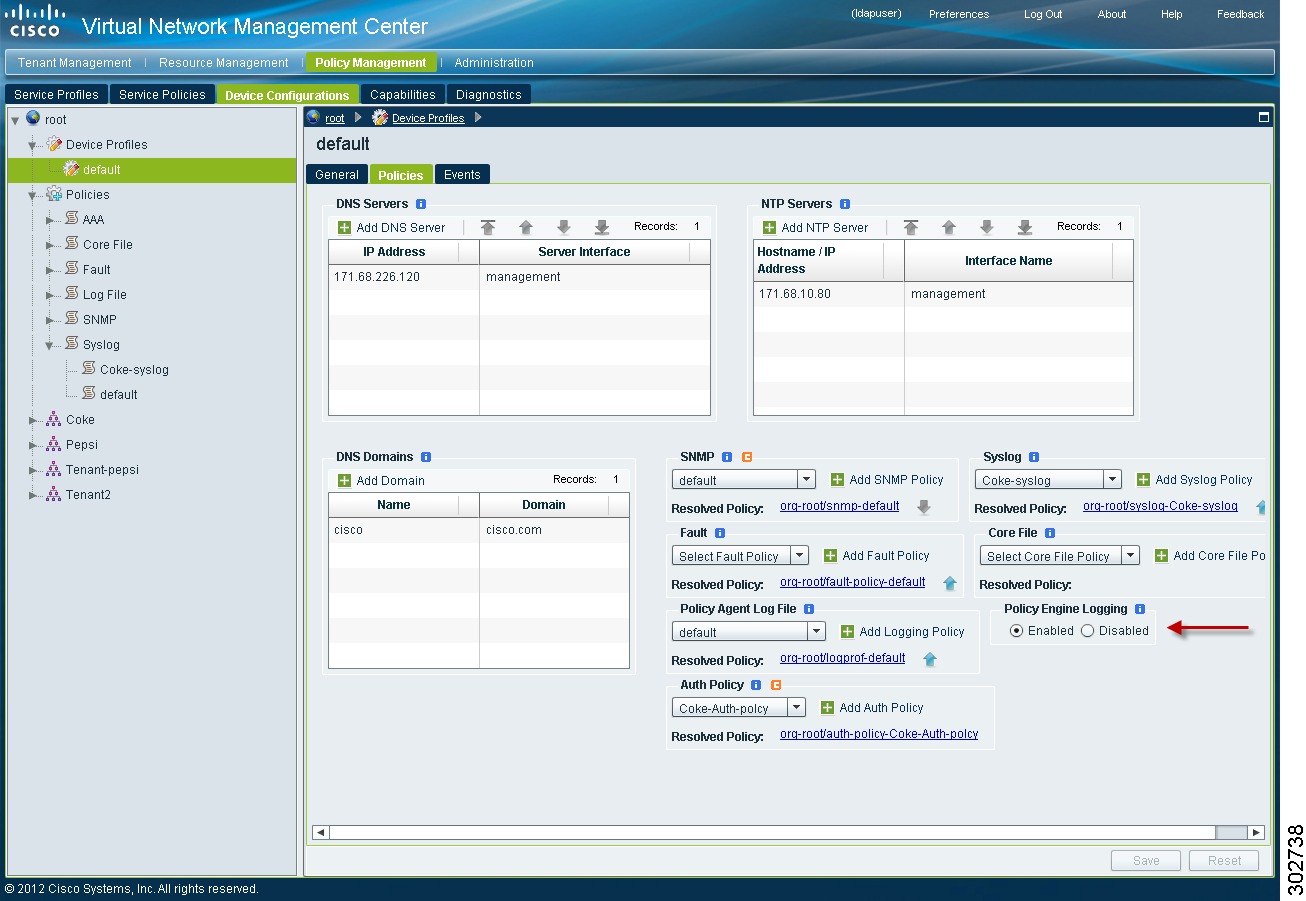The width and height of the screenshot is (1306, 901).
Task: Click move-to-bottom arrow in DNS Servers toolbar
Action: [602, 227]
